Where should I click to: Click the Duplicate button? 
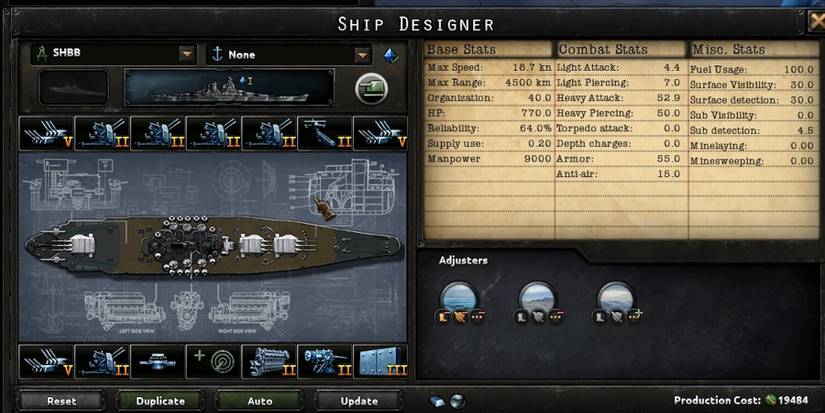(160, 401)
